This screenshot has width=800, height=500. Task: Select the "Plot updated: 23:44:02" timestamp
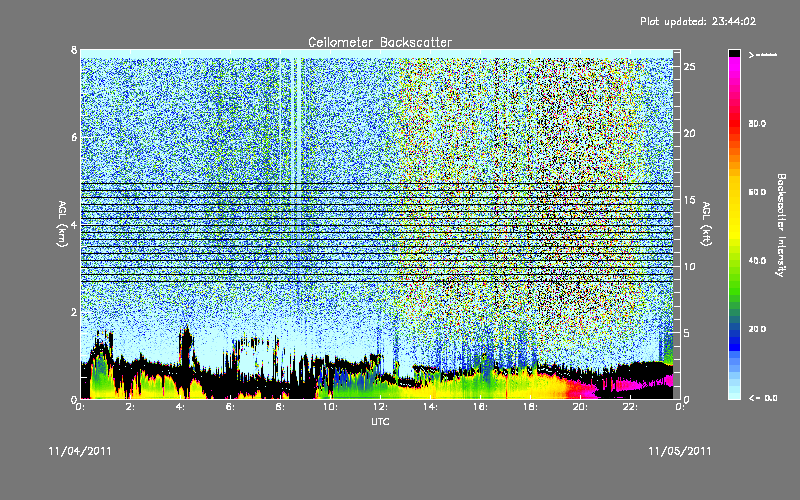(x=698, y=21)
